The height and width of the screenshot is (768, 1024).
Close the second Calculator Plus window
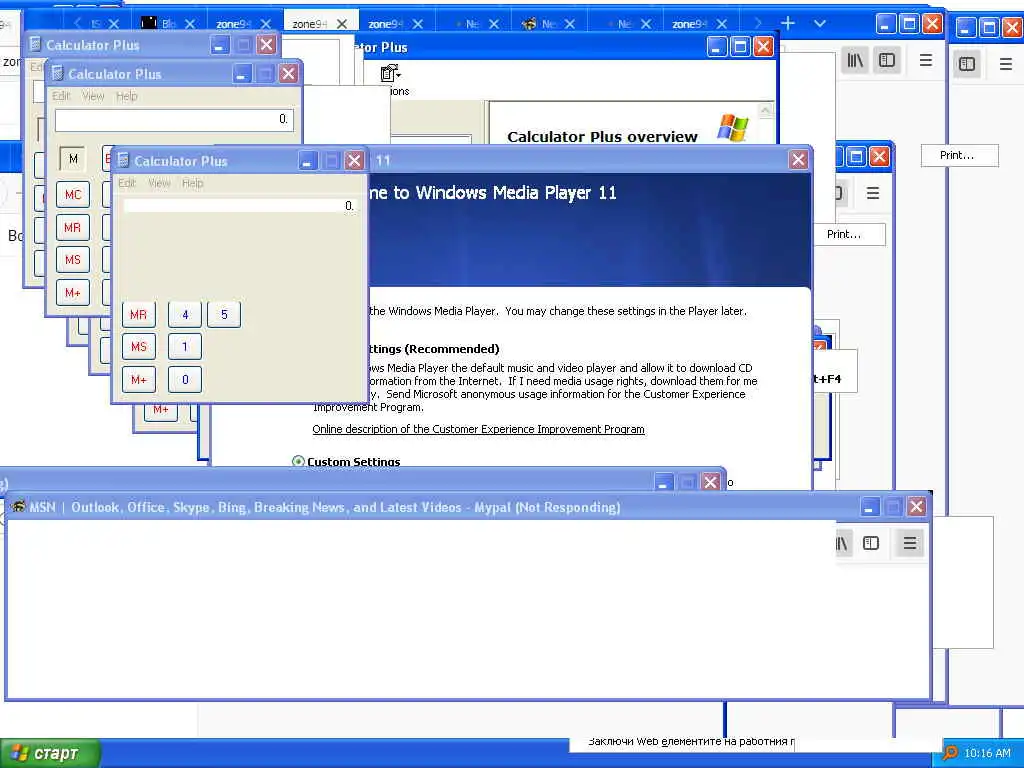pos(288,74)
